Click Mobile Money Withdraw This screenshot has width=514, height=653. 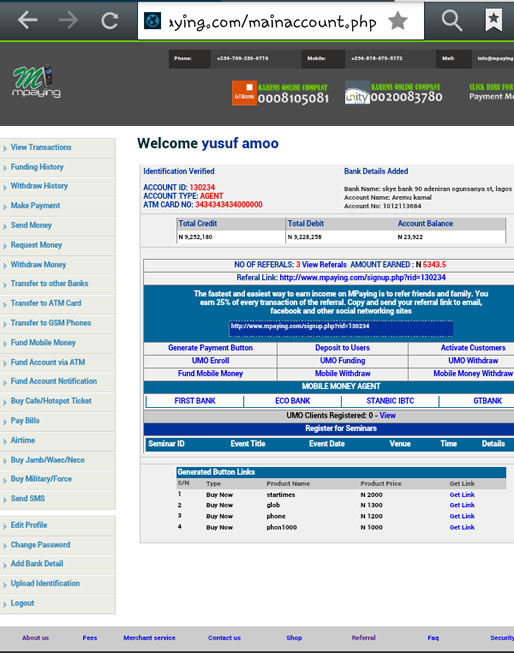[473, 374]
